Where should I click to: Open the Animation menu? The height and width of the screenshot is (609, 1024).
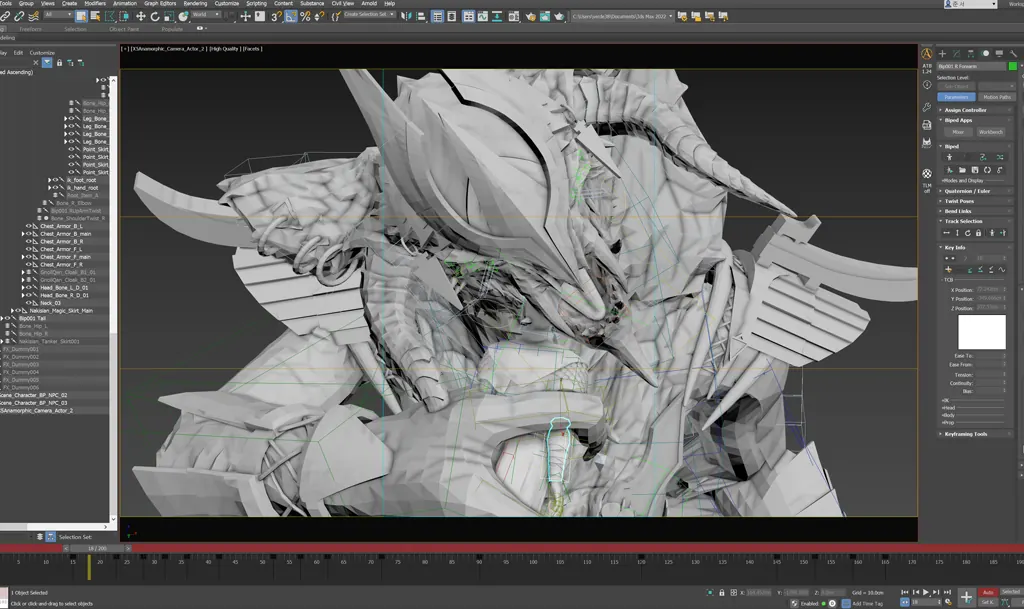(x=125, y=3)
